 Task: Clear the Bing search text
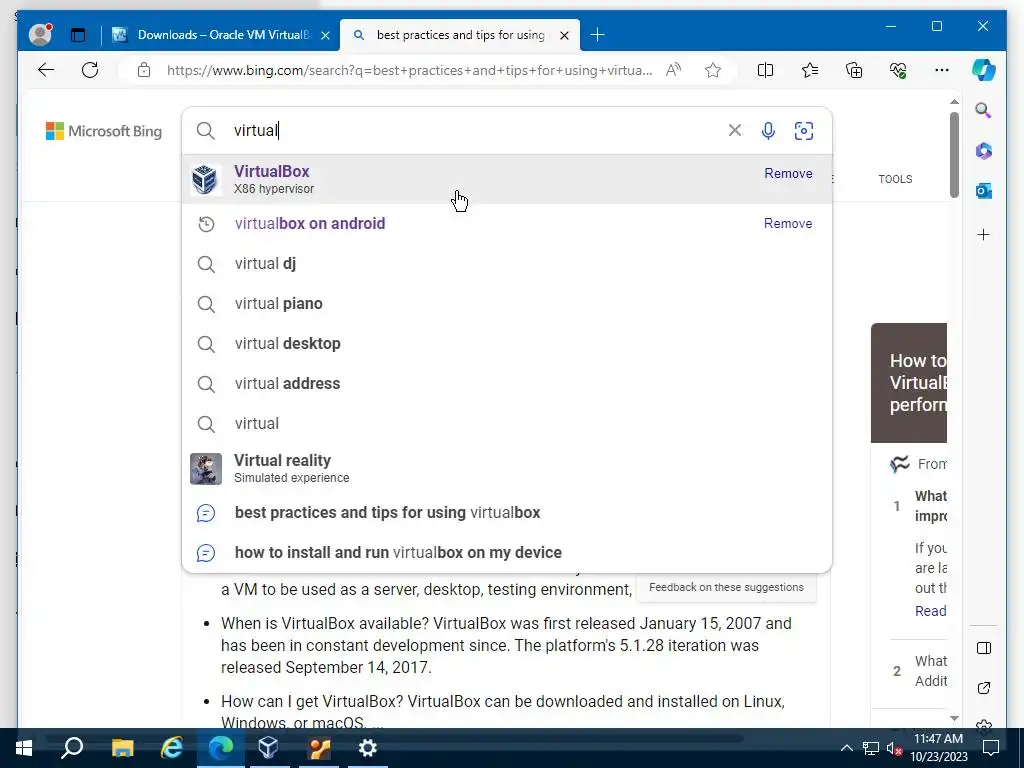pyautogui.click(x=735, y=131)
